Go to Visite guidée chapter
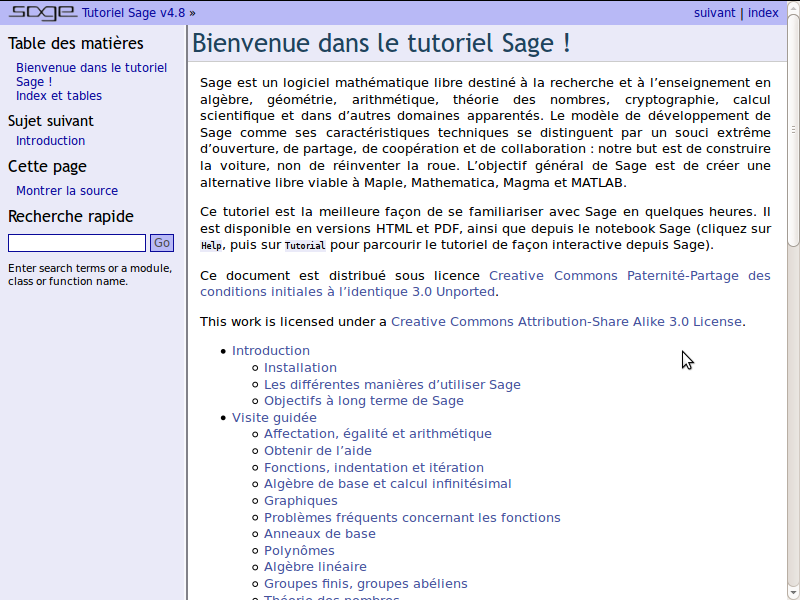The image size is (800, 600). [274, 418]
